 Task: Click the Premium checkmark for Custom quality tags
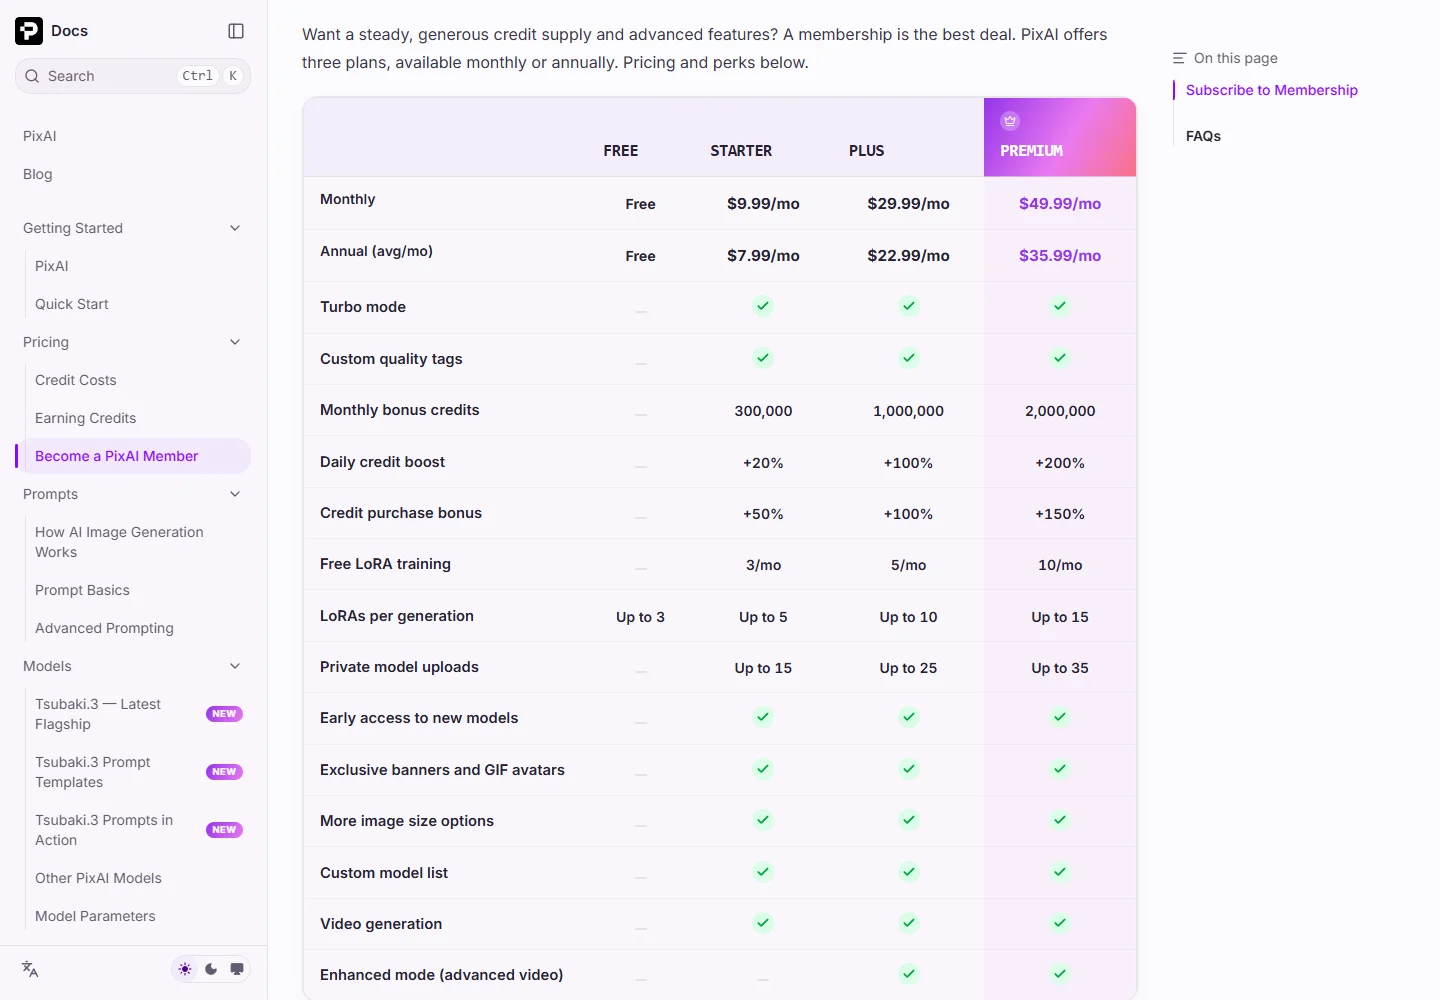1060,358
